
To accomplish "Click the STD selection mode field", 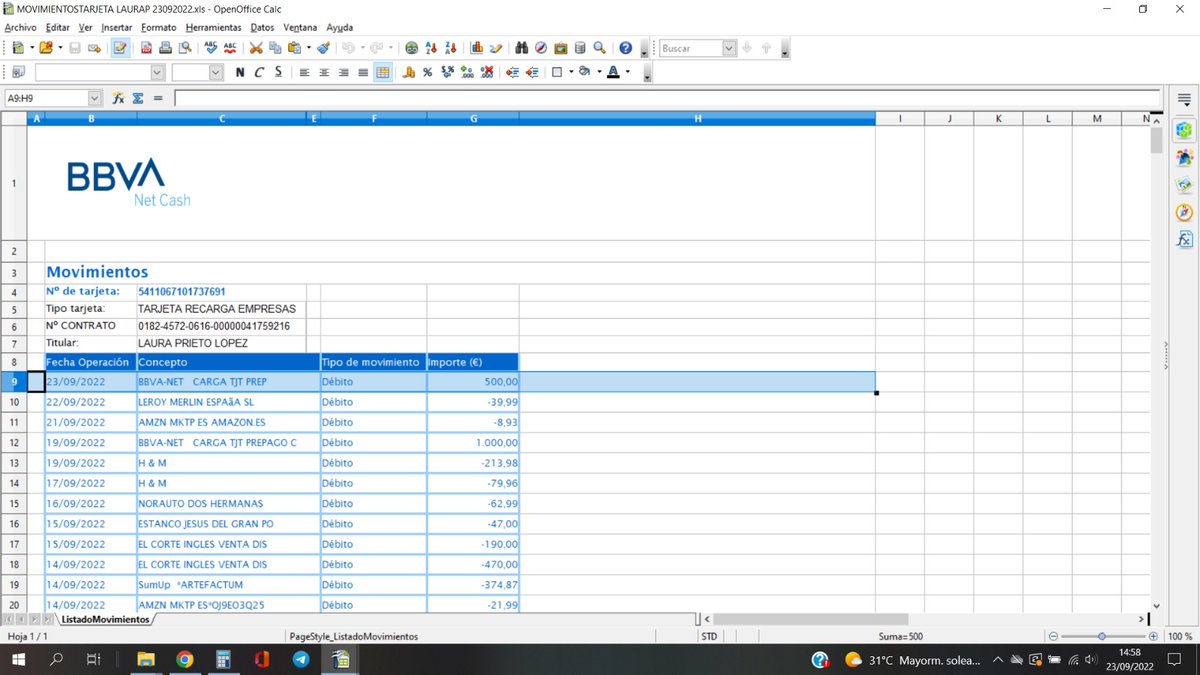I will coord(709,636).
